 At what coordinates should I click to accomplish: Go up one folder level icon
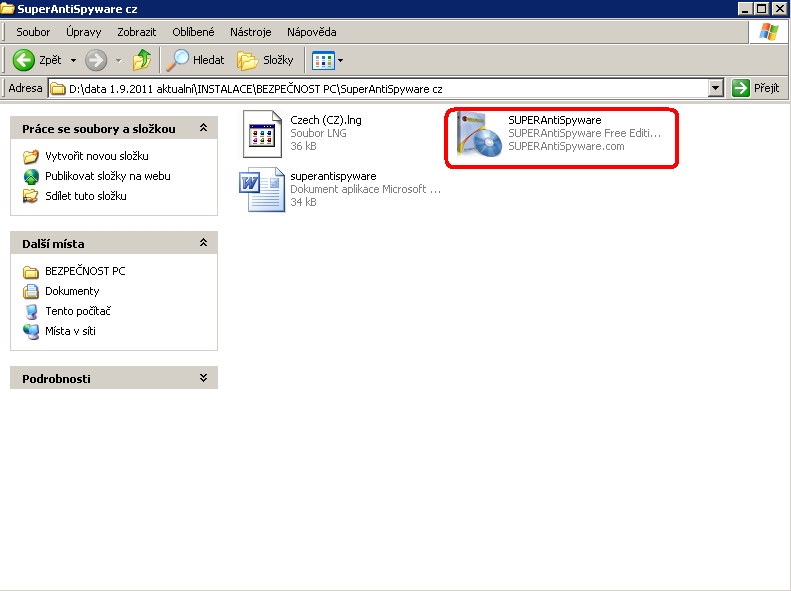pos(142,60)
